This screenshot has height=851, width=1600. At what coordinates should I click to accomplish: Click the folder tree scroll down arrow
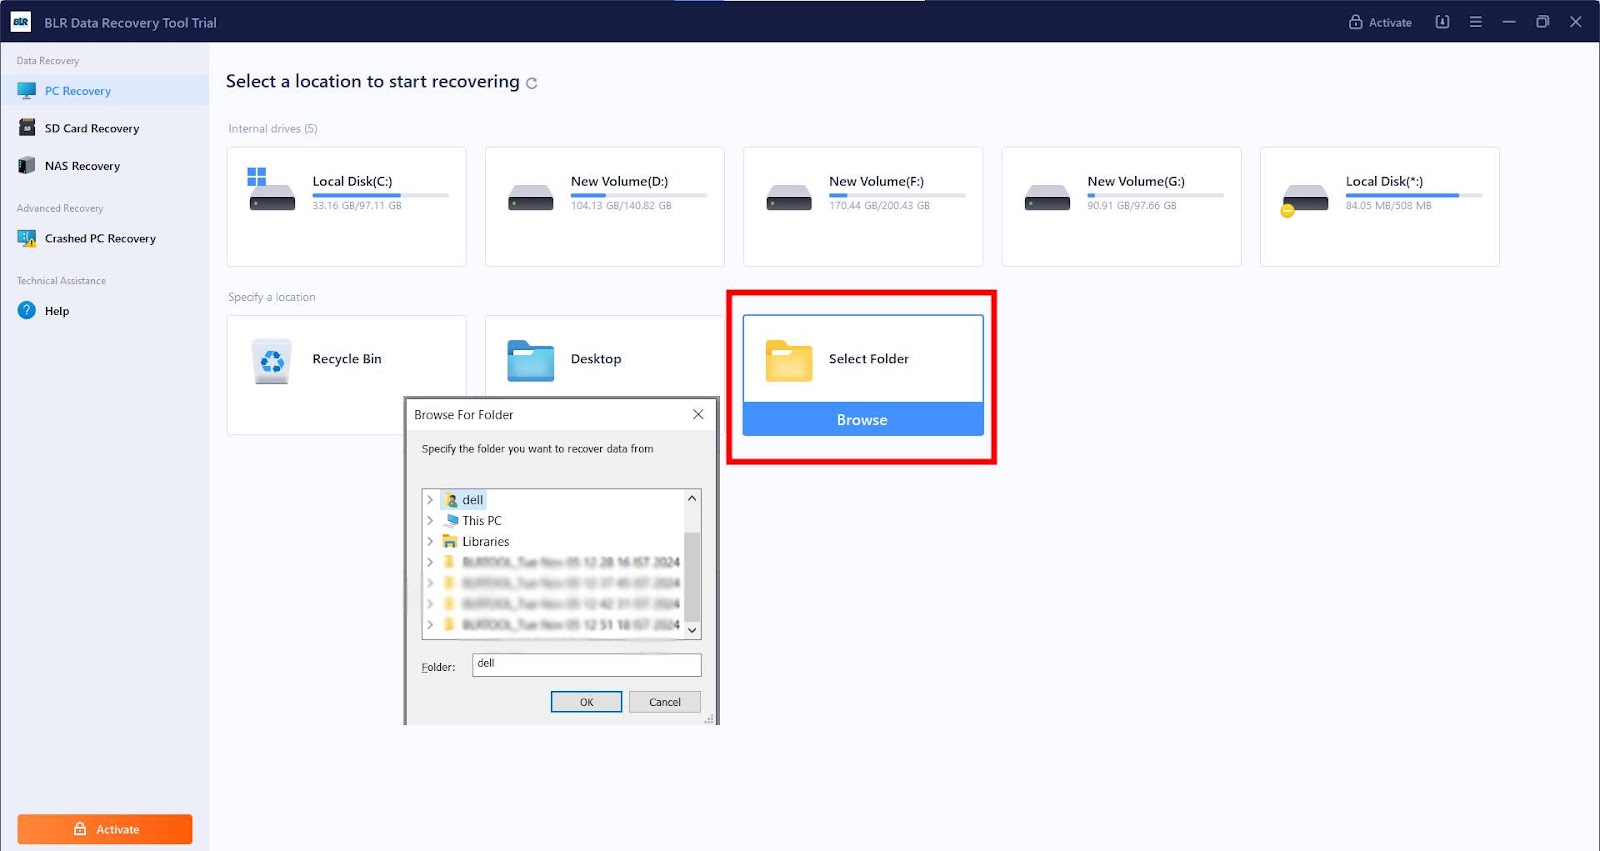(692, 630)
